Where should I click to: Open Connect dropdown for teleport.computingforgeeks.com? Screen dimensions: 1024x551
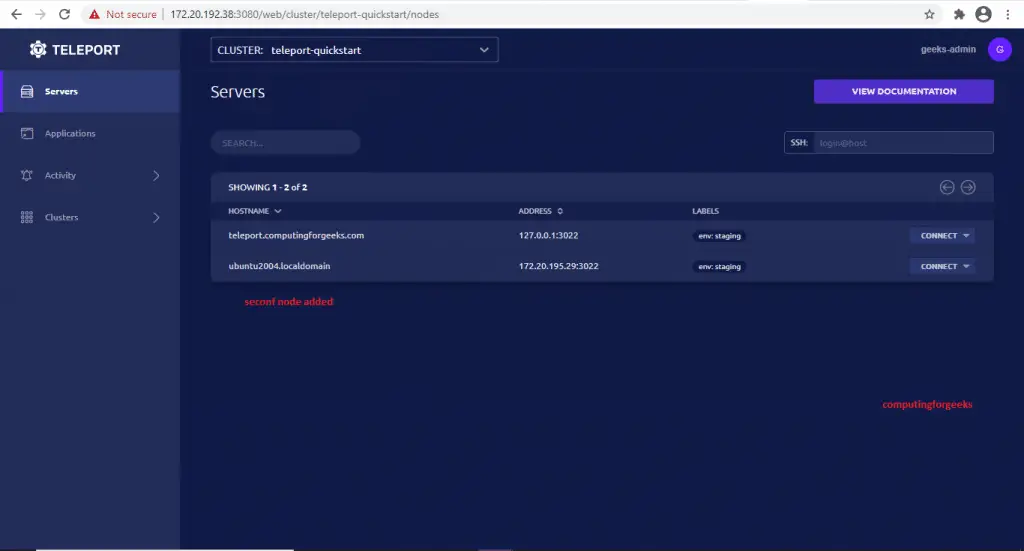click(x=942, y=236)
